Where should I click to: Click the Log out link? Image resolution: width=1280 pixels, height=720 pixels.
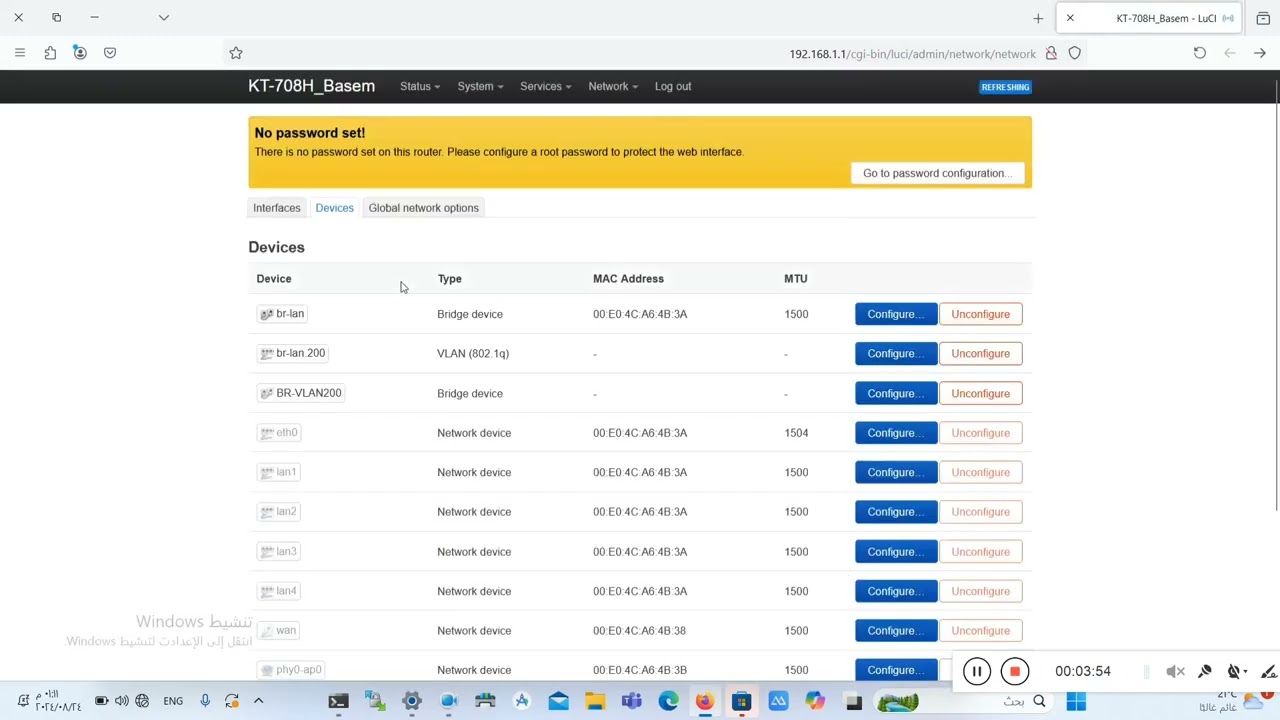tap(673, 86)
